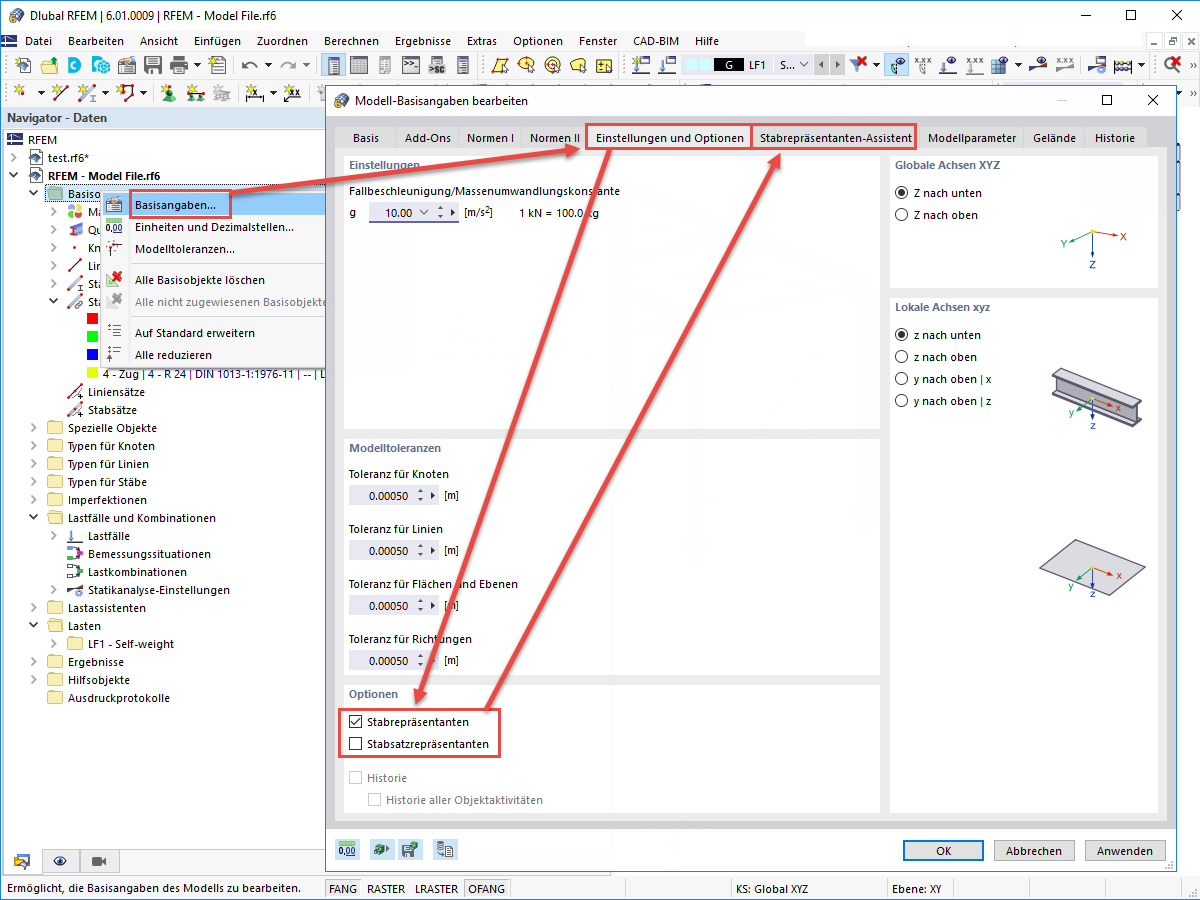The width and height of the screenshot is (1200, 900).
Task: Toggle the Navigator panel toolbar icon
Action: (333, 65)
